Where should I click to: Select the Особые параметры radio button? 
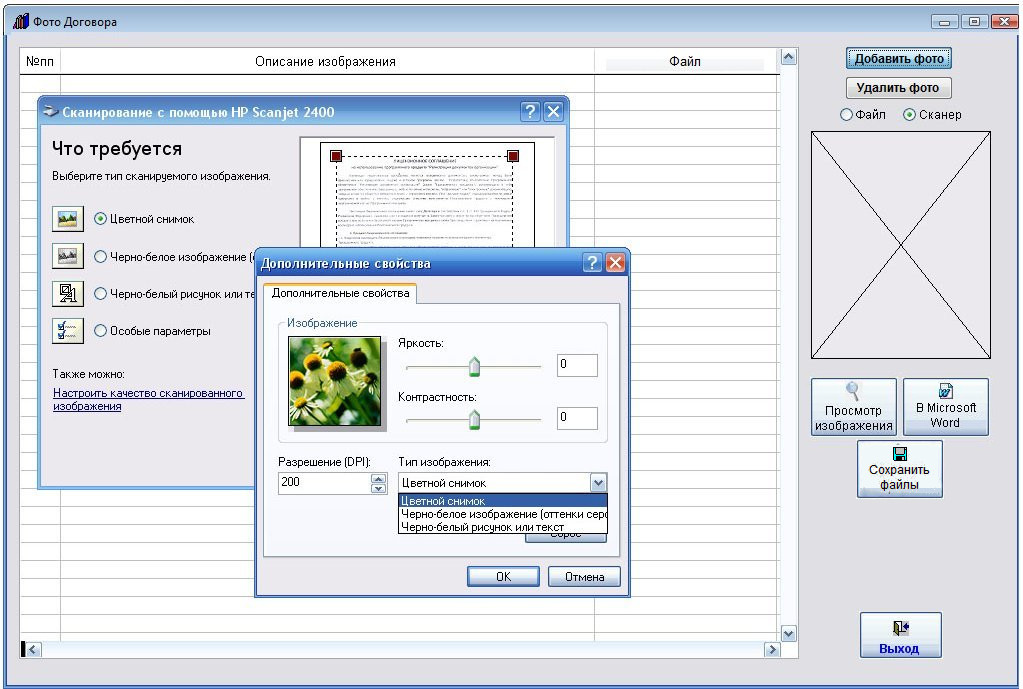point(100,331)
